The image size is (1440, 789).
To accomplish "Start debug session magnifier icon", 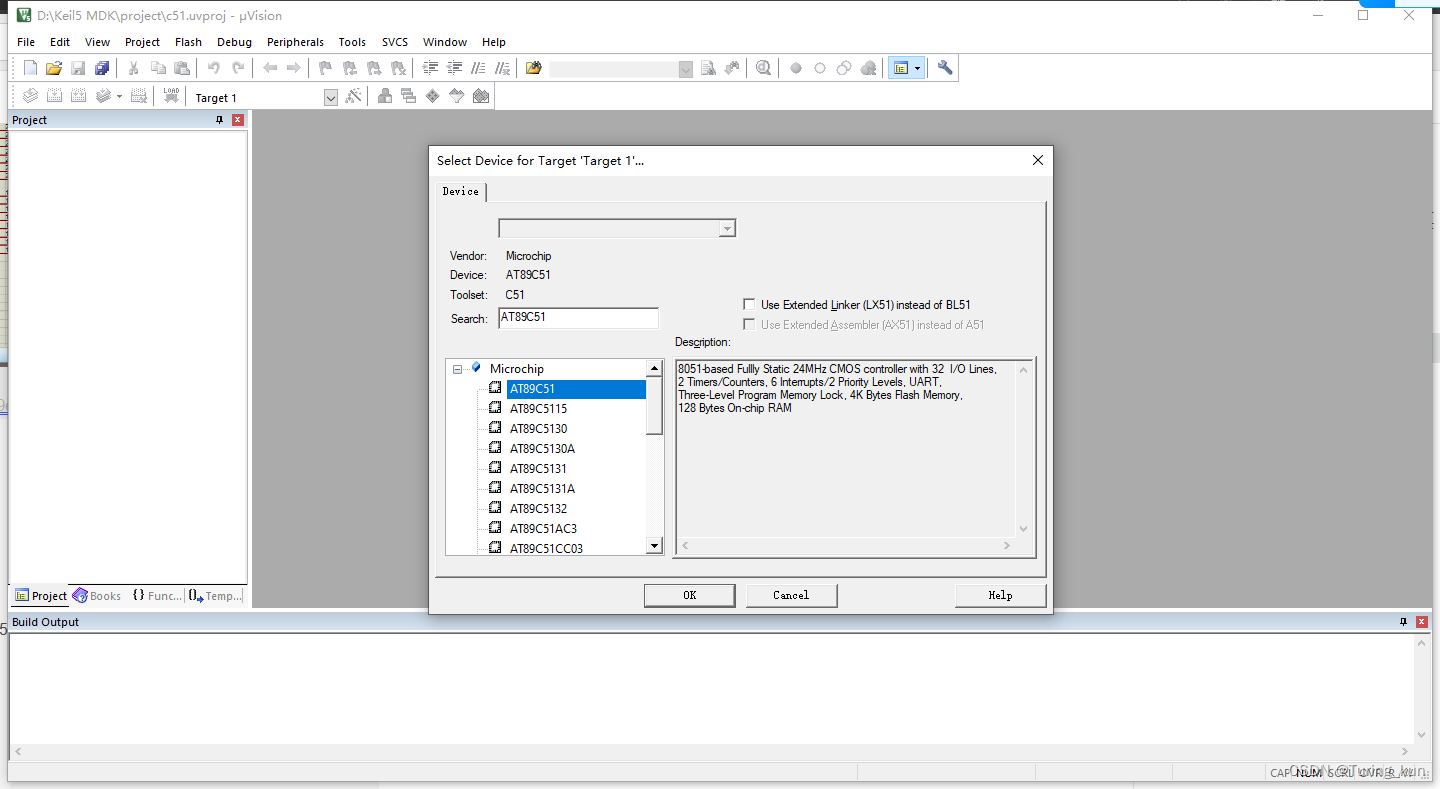I will tap(764, 68).
